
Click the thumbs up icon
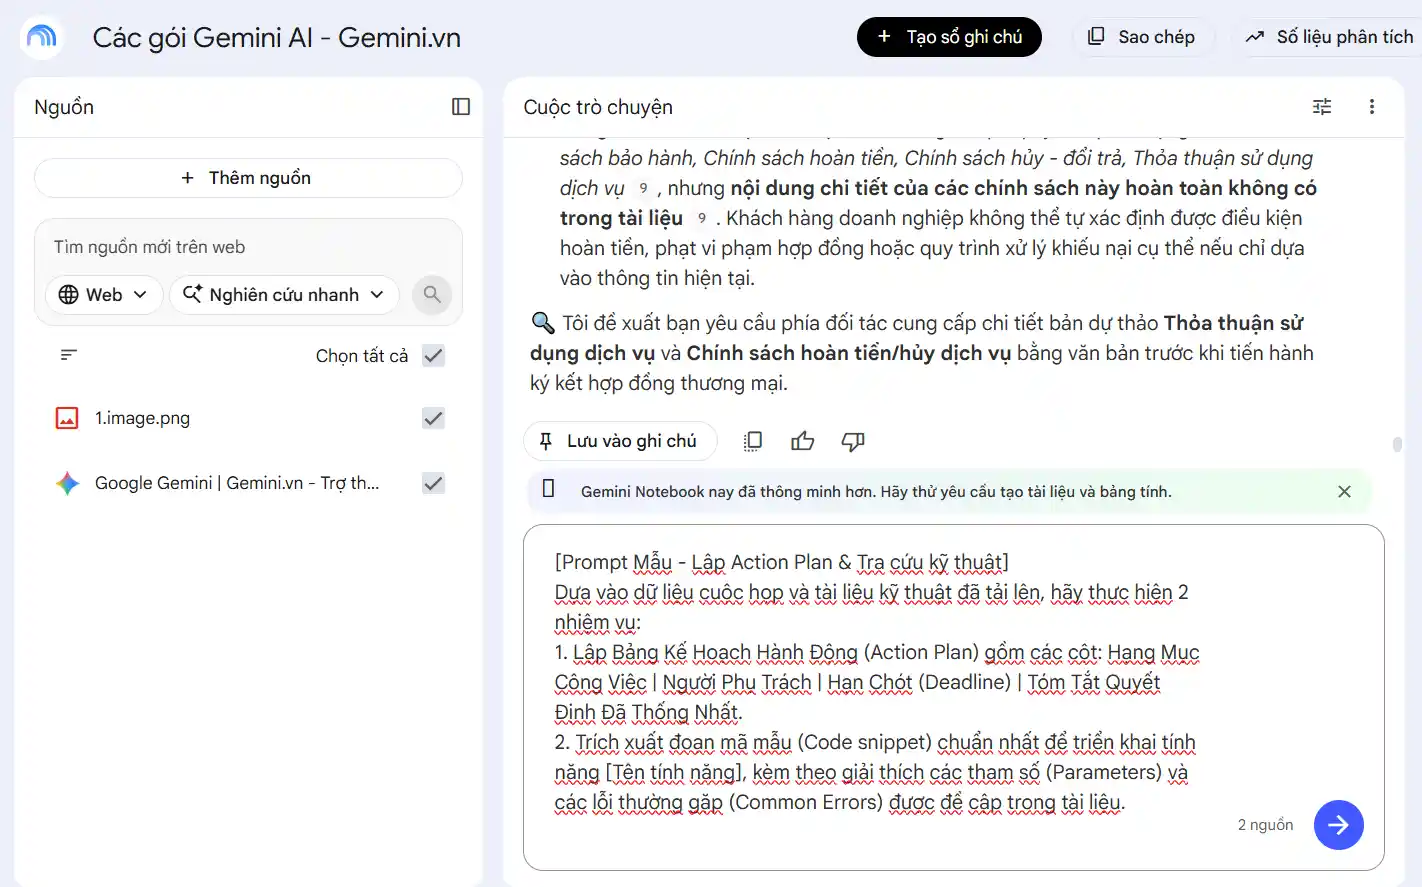pyautogui.click(x=803, y=441)
